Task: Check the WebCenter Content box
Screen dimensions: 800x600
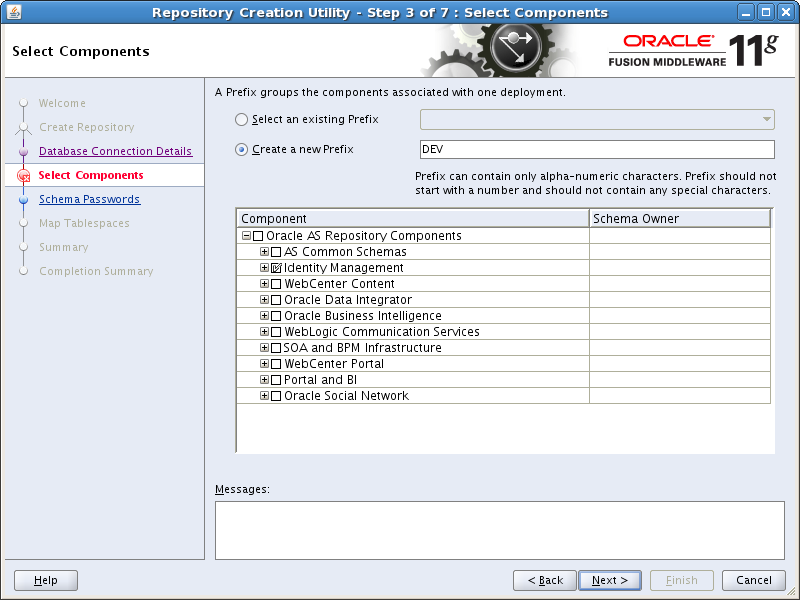Action: tap(276, 284)
